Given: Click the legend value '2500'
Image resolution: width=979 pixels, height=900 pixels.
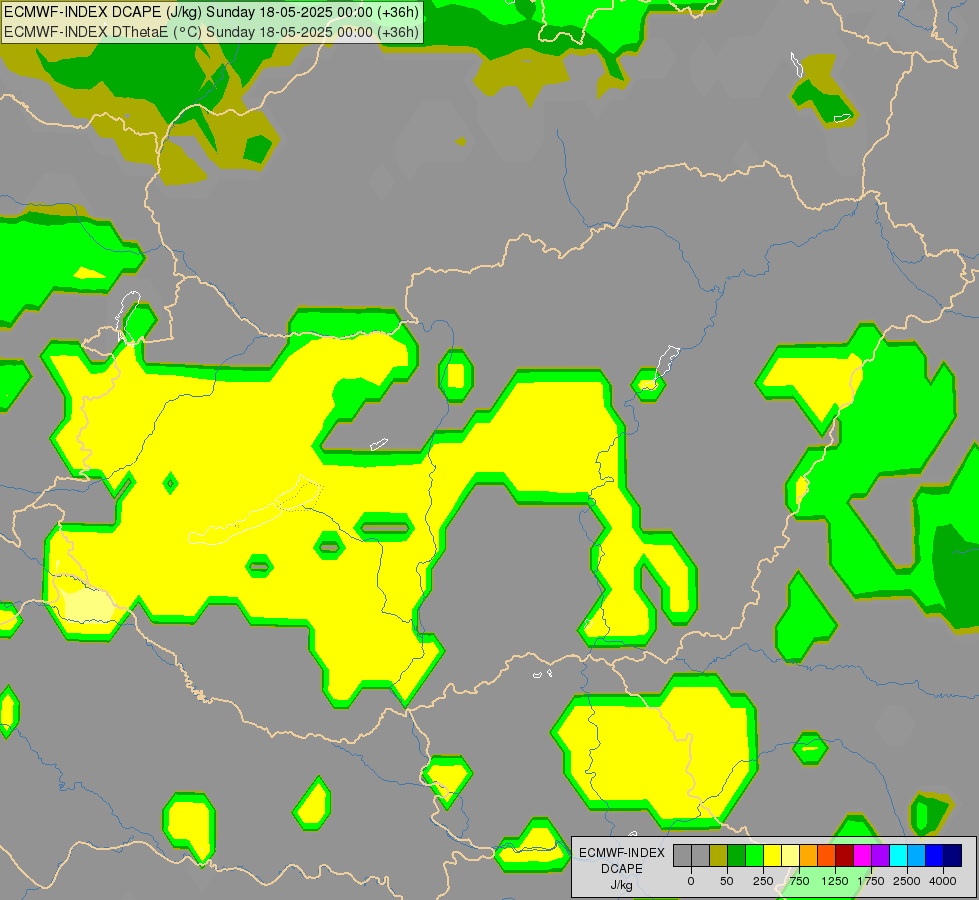Looking at the screenshot, I should click(907, 881).
